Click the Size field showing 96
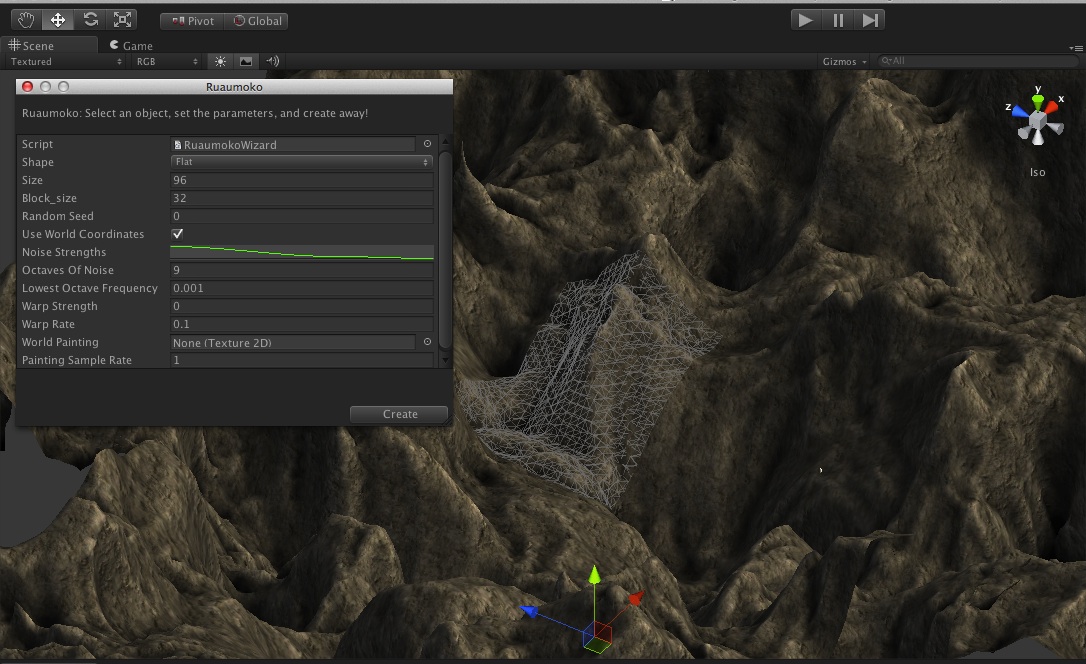The height and width of the screenshot is (664, 1086). [x=300, y=180]
